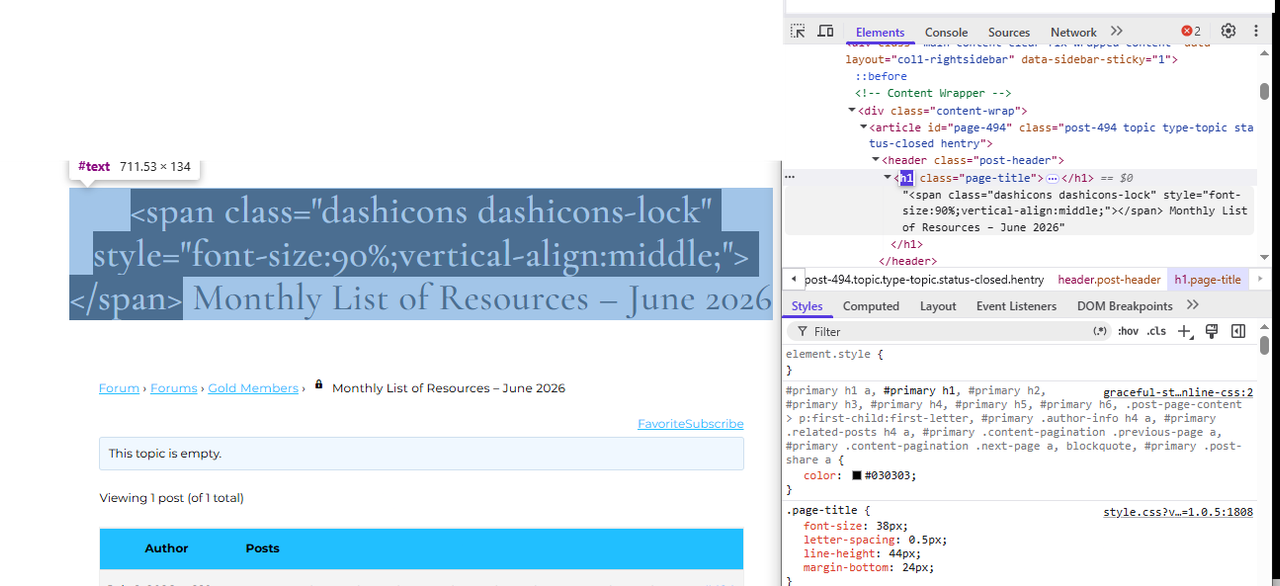Expand the collapsed ellipsis inside h1 tag
1280x586 pixels.
(x=1052, y=178)
